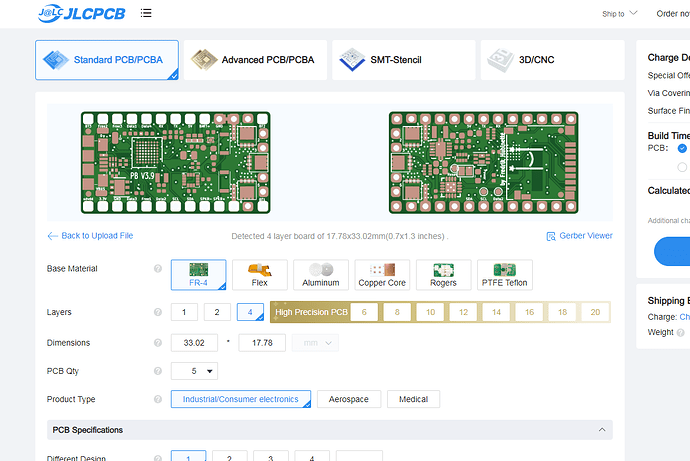Open the Weight help icon
This screenshot has width=690, height=461.
(681, 333)
